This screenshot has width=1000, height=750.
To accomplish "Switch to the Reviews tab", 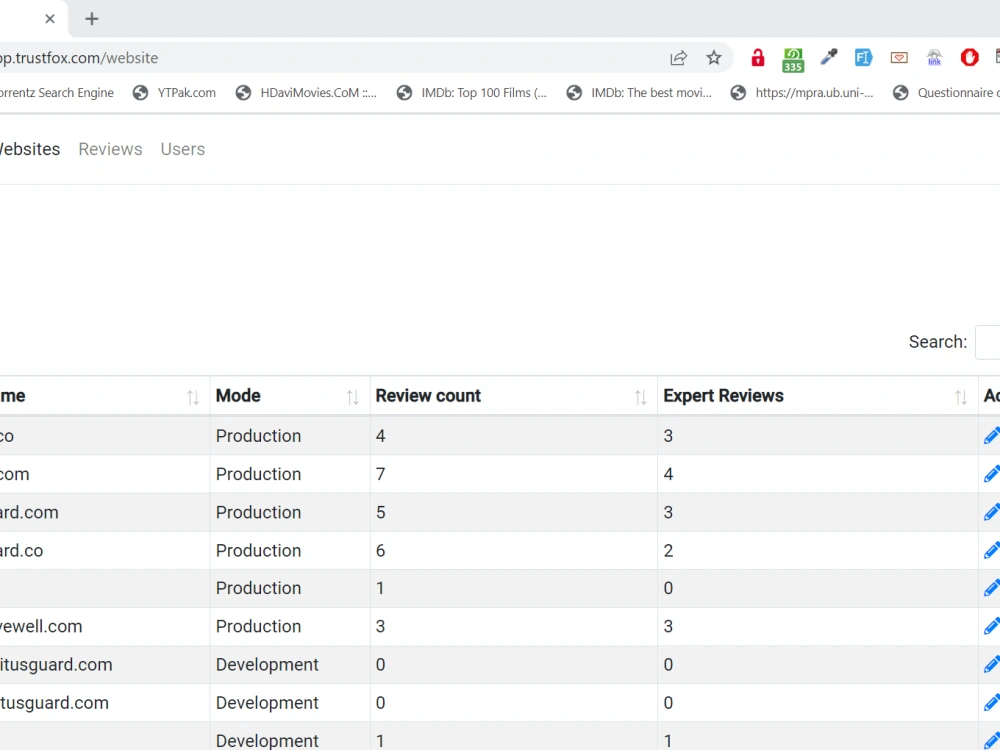I will (110, 149).
